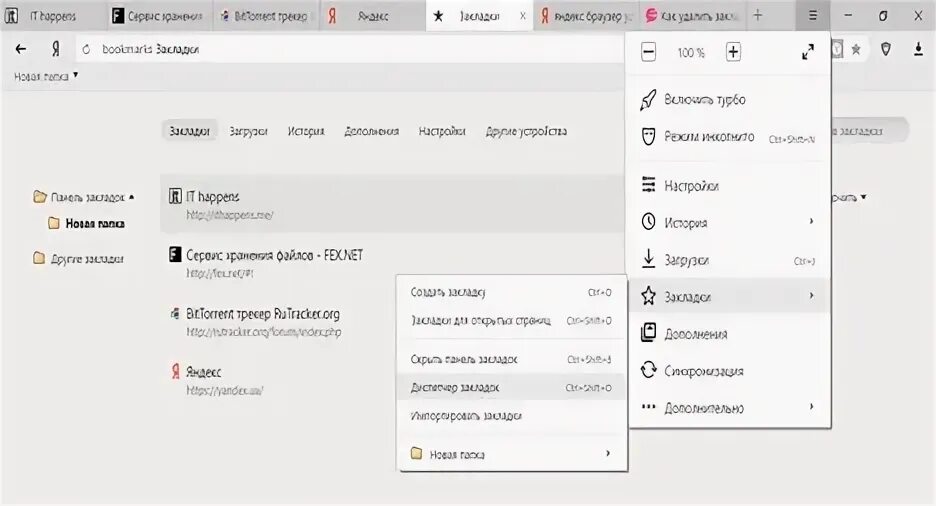Switch to the История page tab
Viewport: 936px width, 506px height.
coord(306,131)
